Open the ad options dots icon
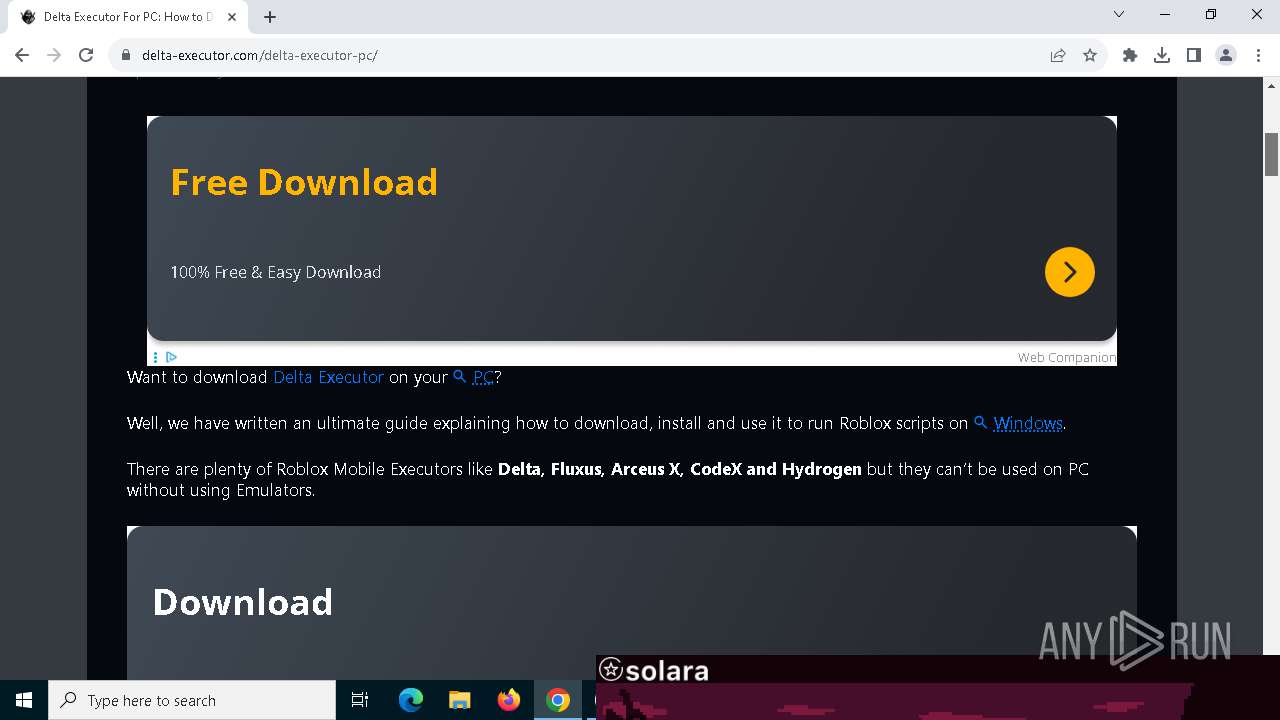Image resolution: width=1280 pixels, height=720 pixels. pos(156,357)
